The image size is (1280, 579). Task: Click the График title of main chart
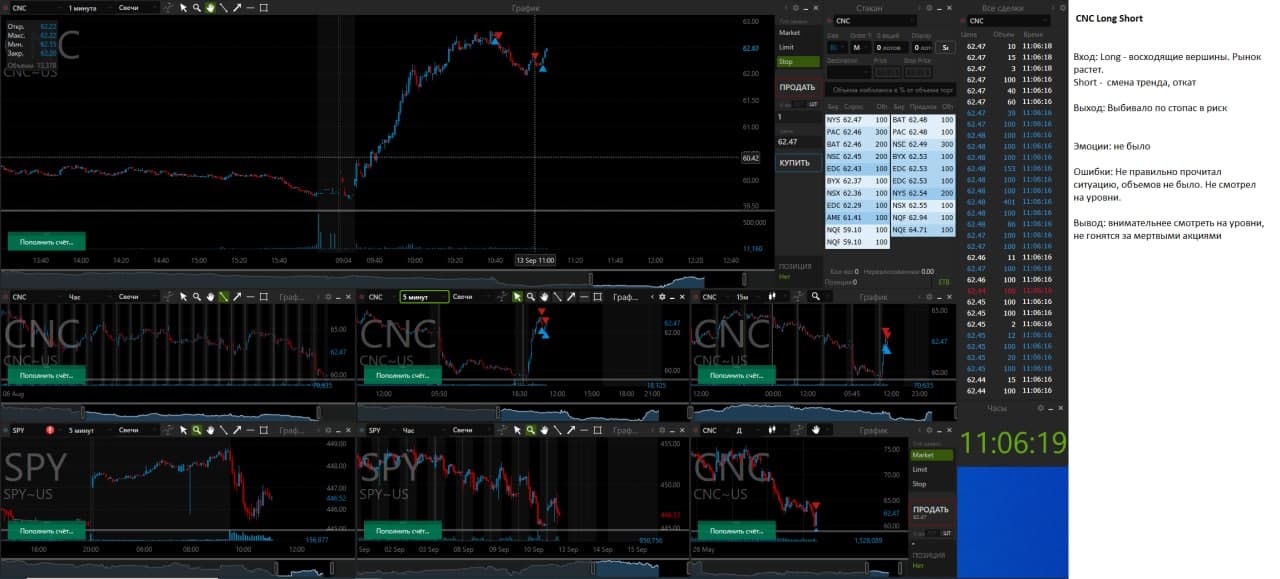(x=525, y=8)
